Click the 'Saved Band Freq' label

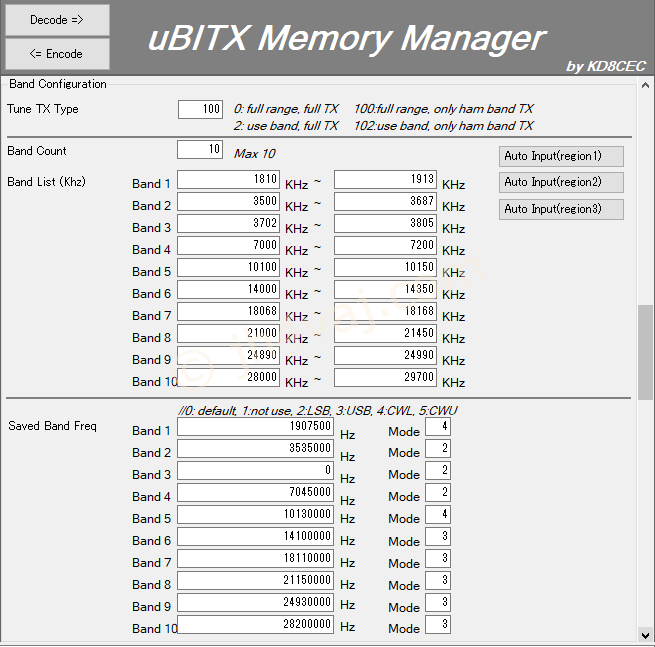coord(52,426)
